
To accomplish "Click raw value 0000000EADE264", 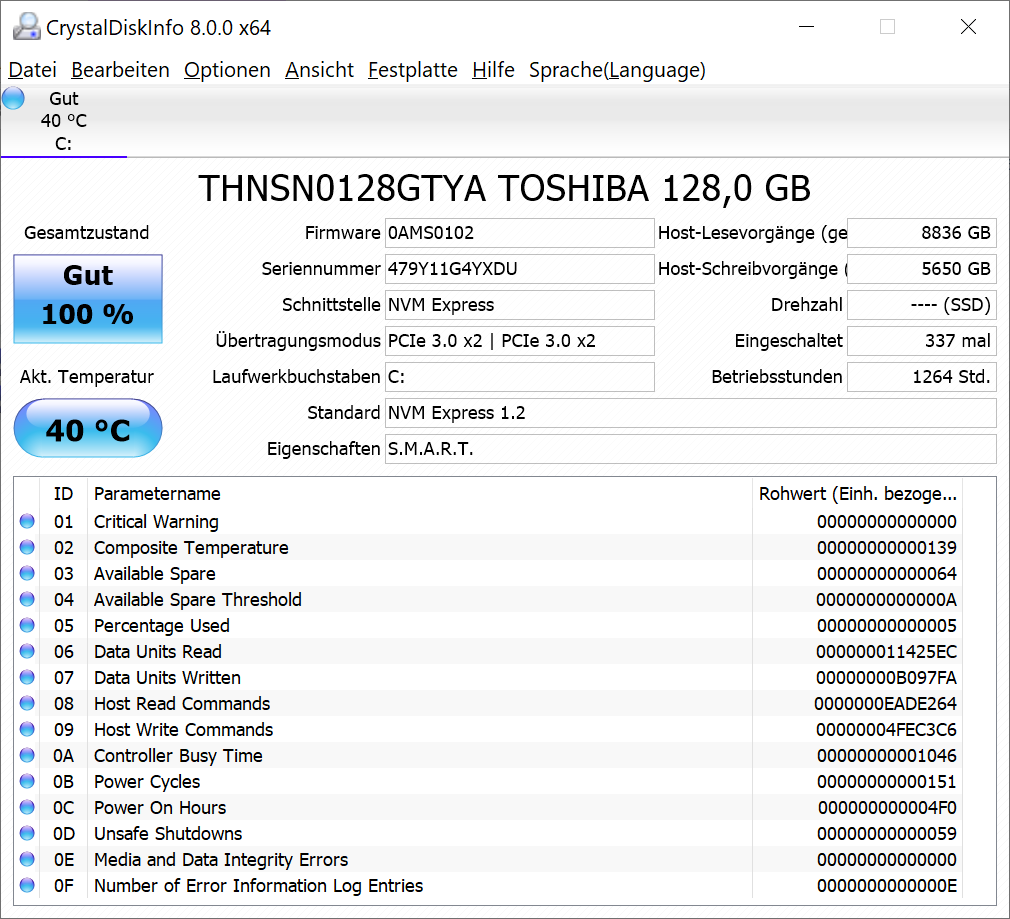I will coord(886,704).
